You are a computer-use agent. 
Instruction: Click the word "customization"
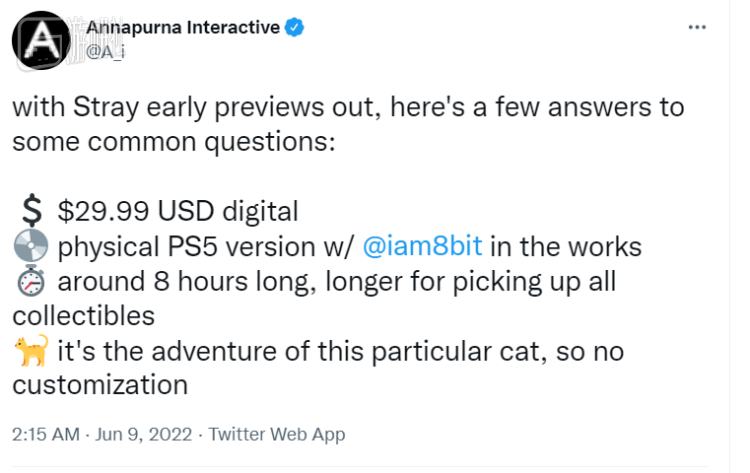point(100,385)
